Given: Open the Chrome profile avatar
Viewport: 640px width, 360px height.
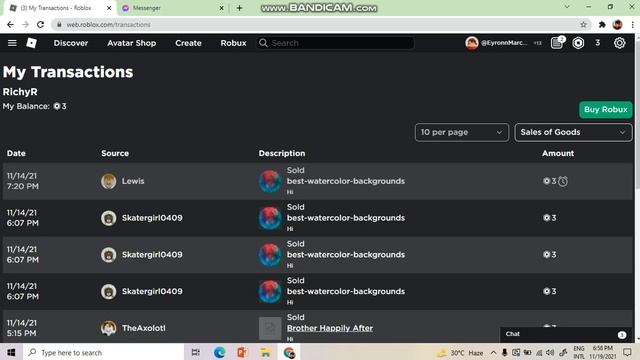Looking at the screenshot, I should point(617,24).
